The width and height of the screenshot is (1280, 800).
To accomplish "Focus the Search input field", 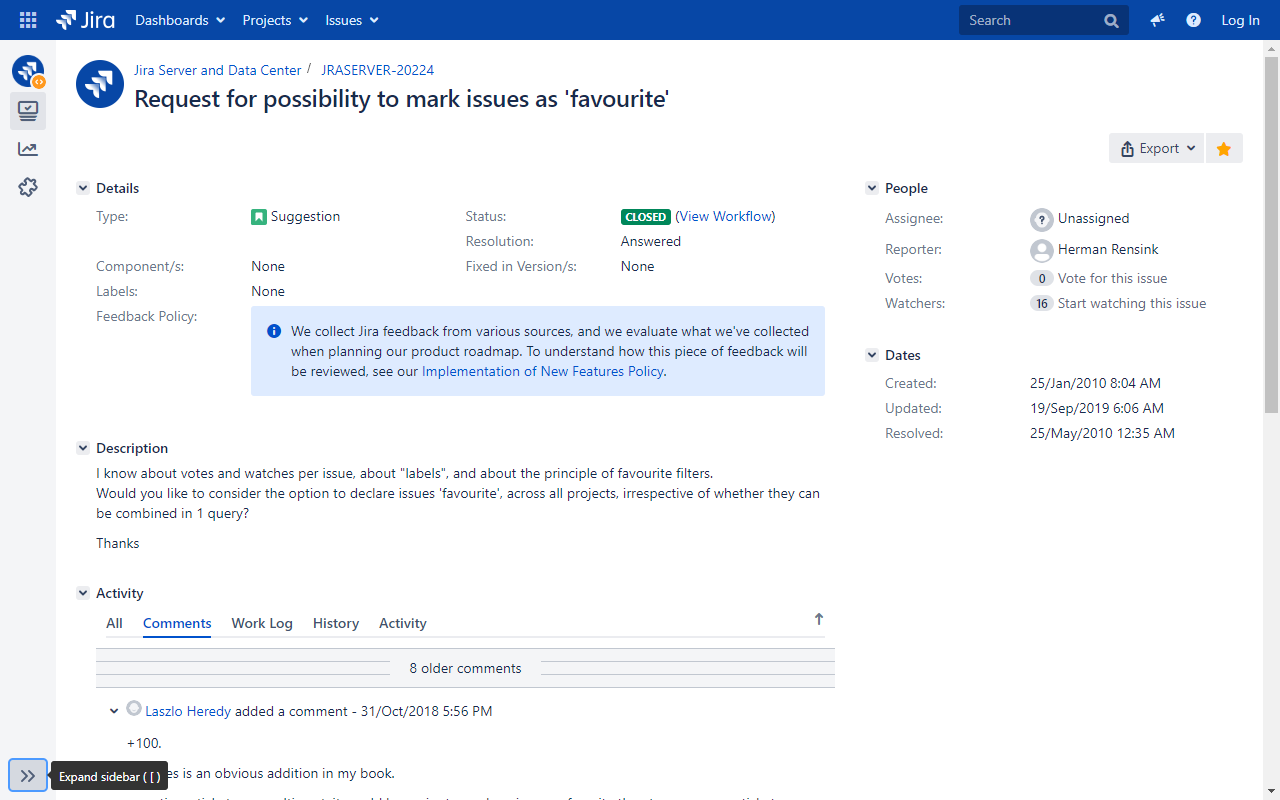I will (x=1044, y=20).
